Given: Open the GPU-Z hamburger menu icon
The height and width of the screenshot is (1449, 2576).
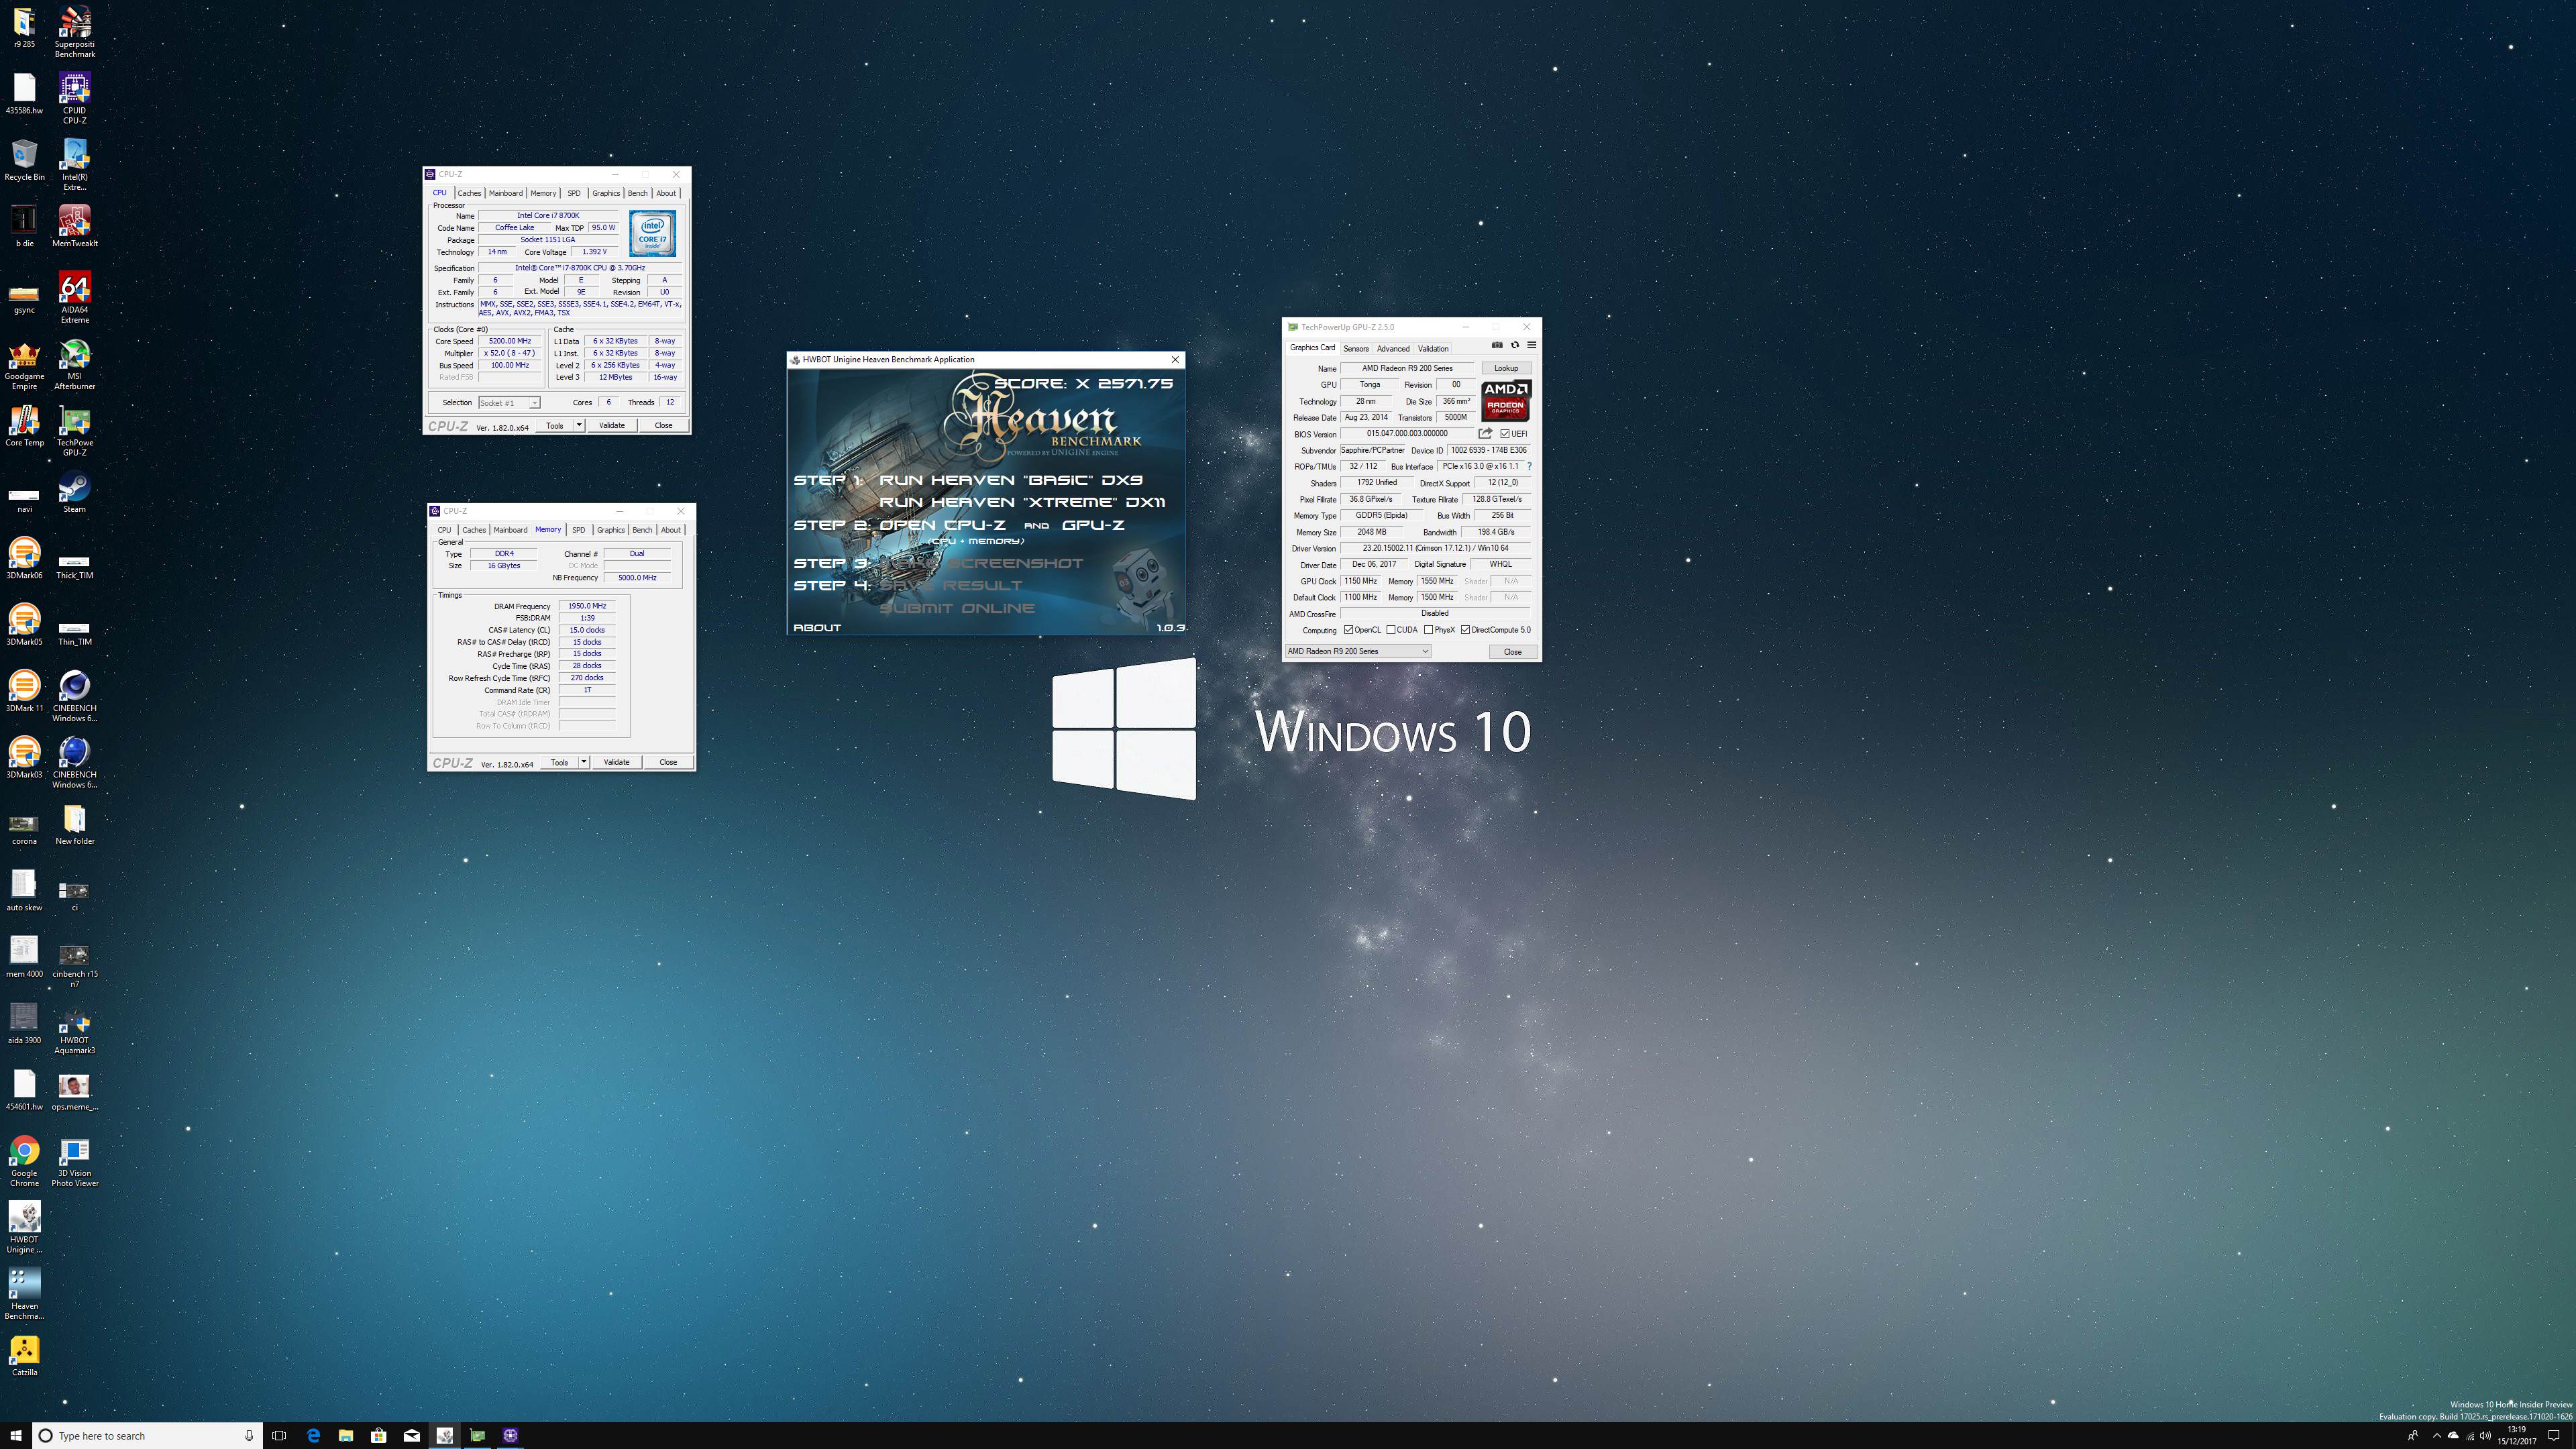Looking at the screenshot, I should [1531, 345].
